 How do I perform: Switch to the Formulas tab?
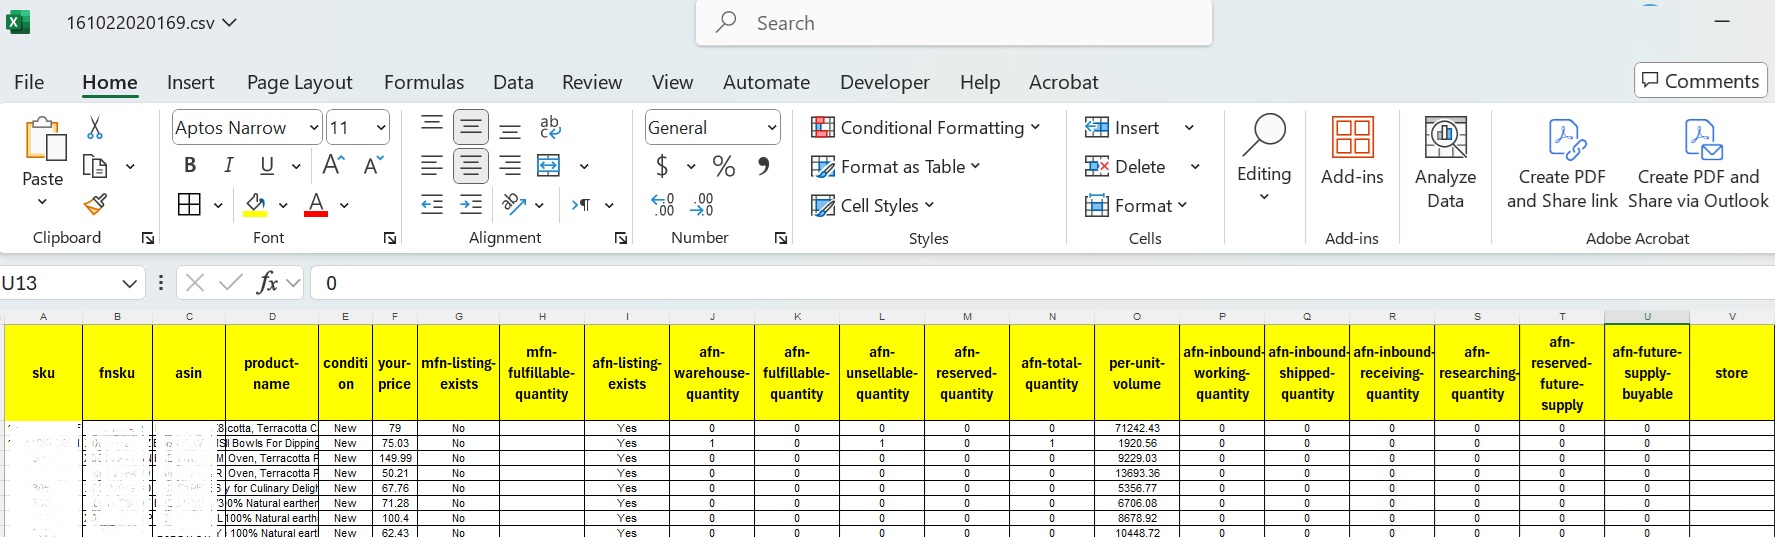[424, 82]
